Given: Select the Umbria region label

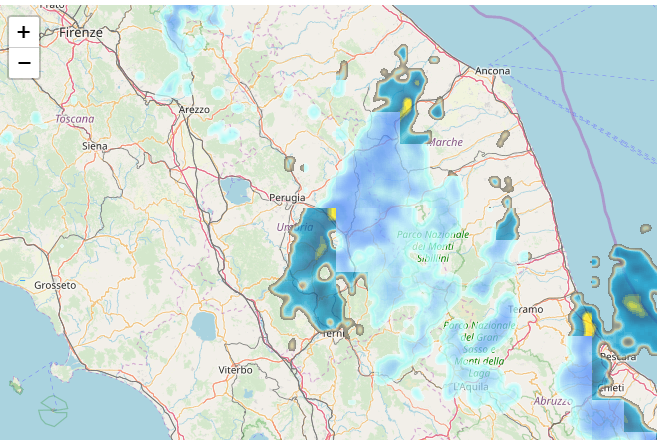Looking at the screenshot, I should pyautogui.click(x=295, y=228).
